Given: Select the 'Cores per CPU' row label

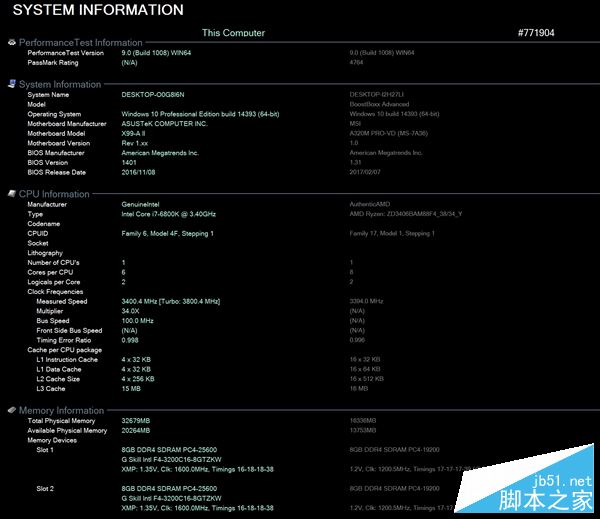Looking at the screenshot, I should pyautogui.click(x=50, y=273).
